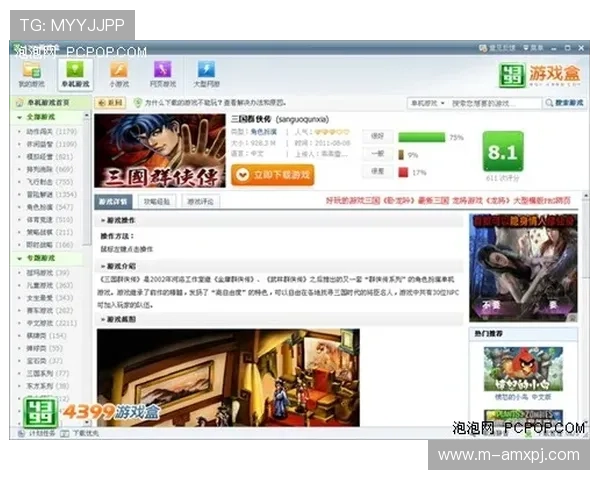Select the category with 1109 games
The width and height of the screenshot is (600, 480).
click(x=51, y=144)
